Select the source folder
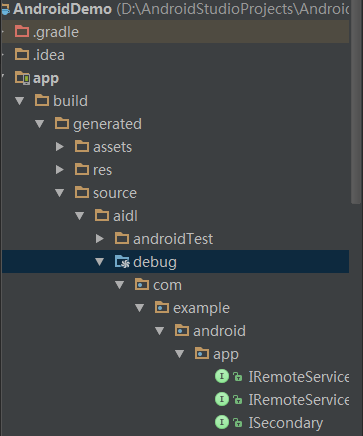The image size is (363, 436). [x=115, y=193]
